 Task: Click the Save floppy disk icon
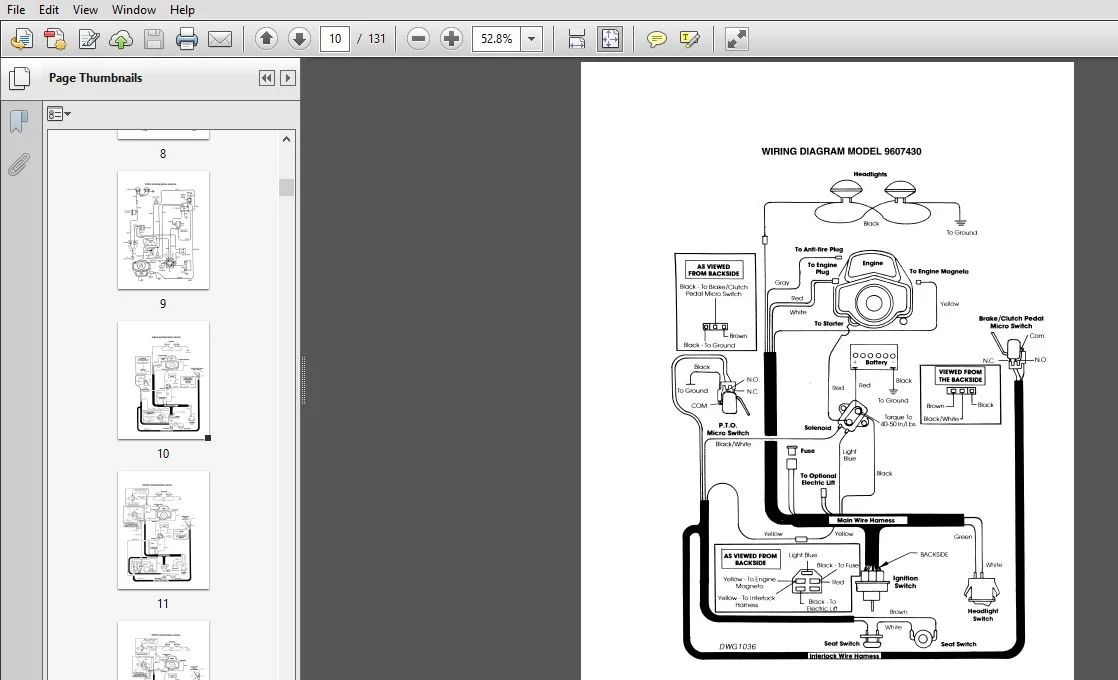pos(154,38)
